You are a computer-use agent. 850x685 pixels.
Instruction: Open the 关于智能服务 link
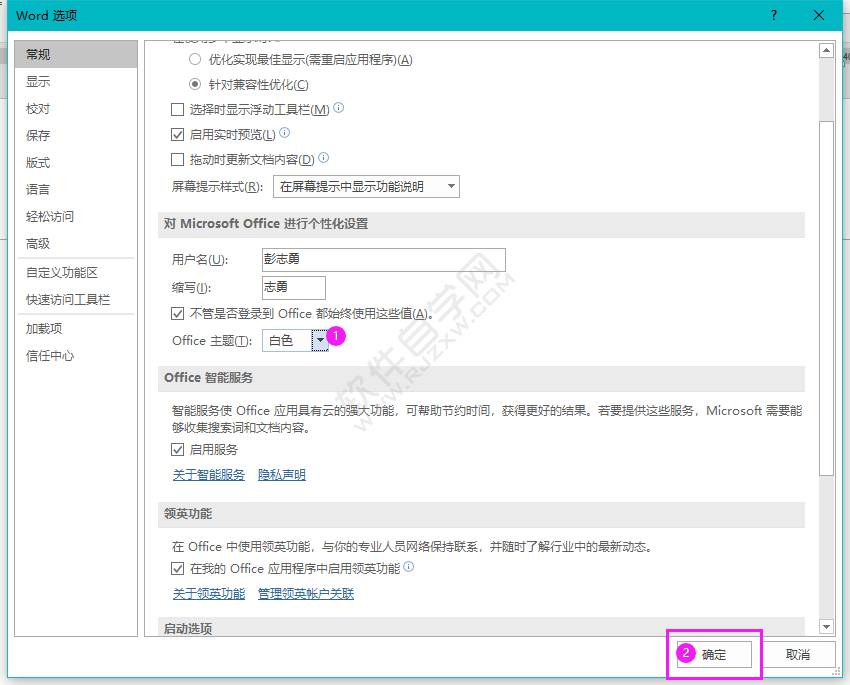[x=208, y=474]
